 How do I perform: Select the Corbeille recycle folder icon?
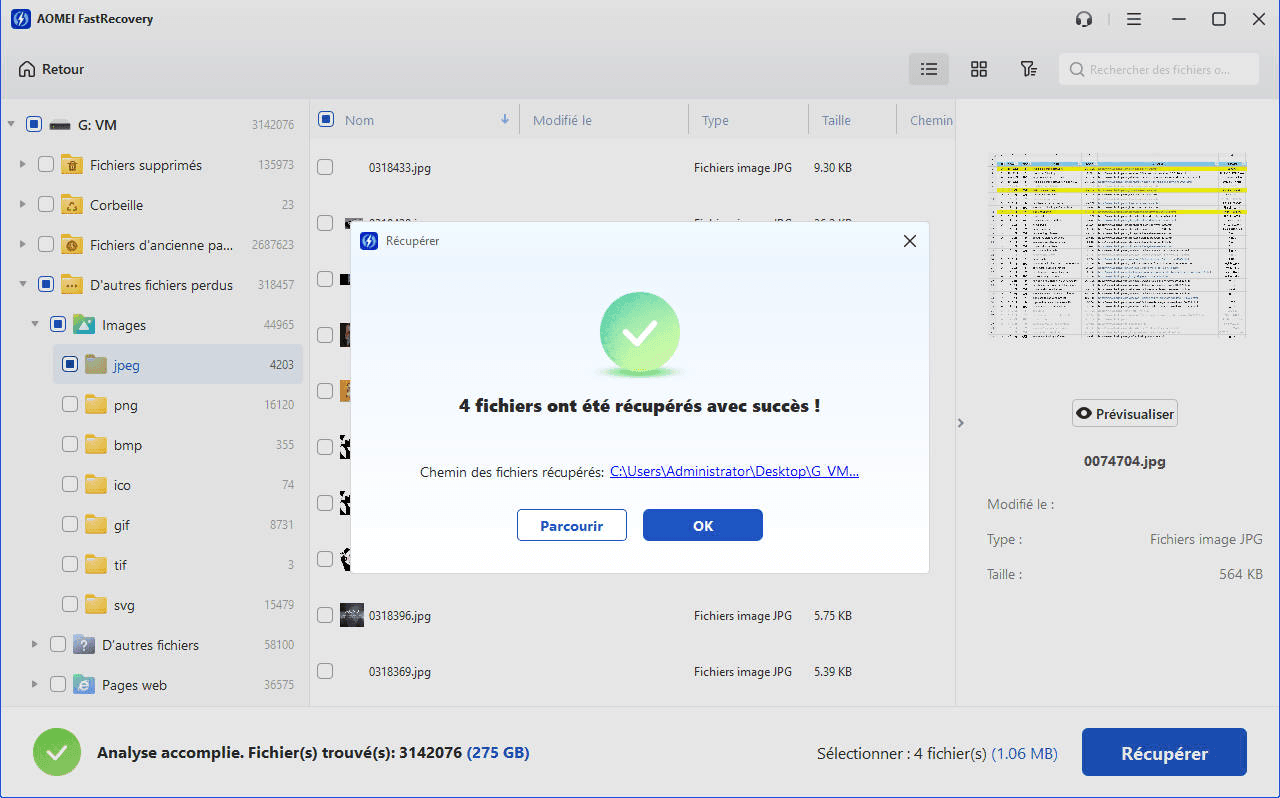coord(71,205)
